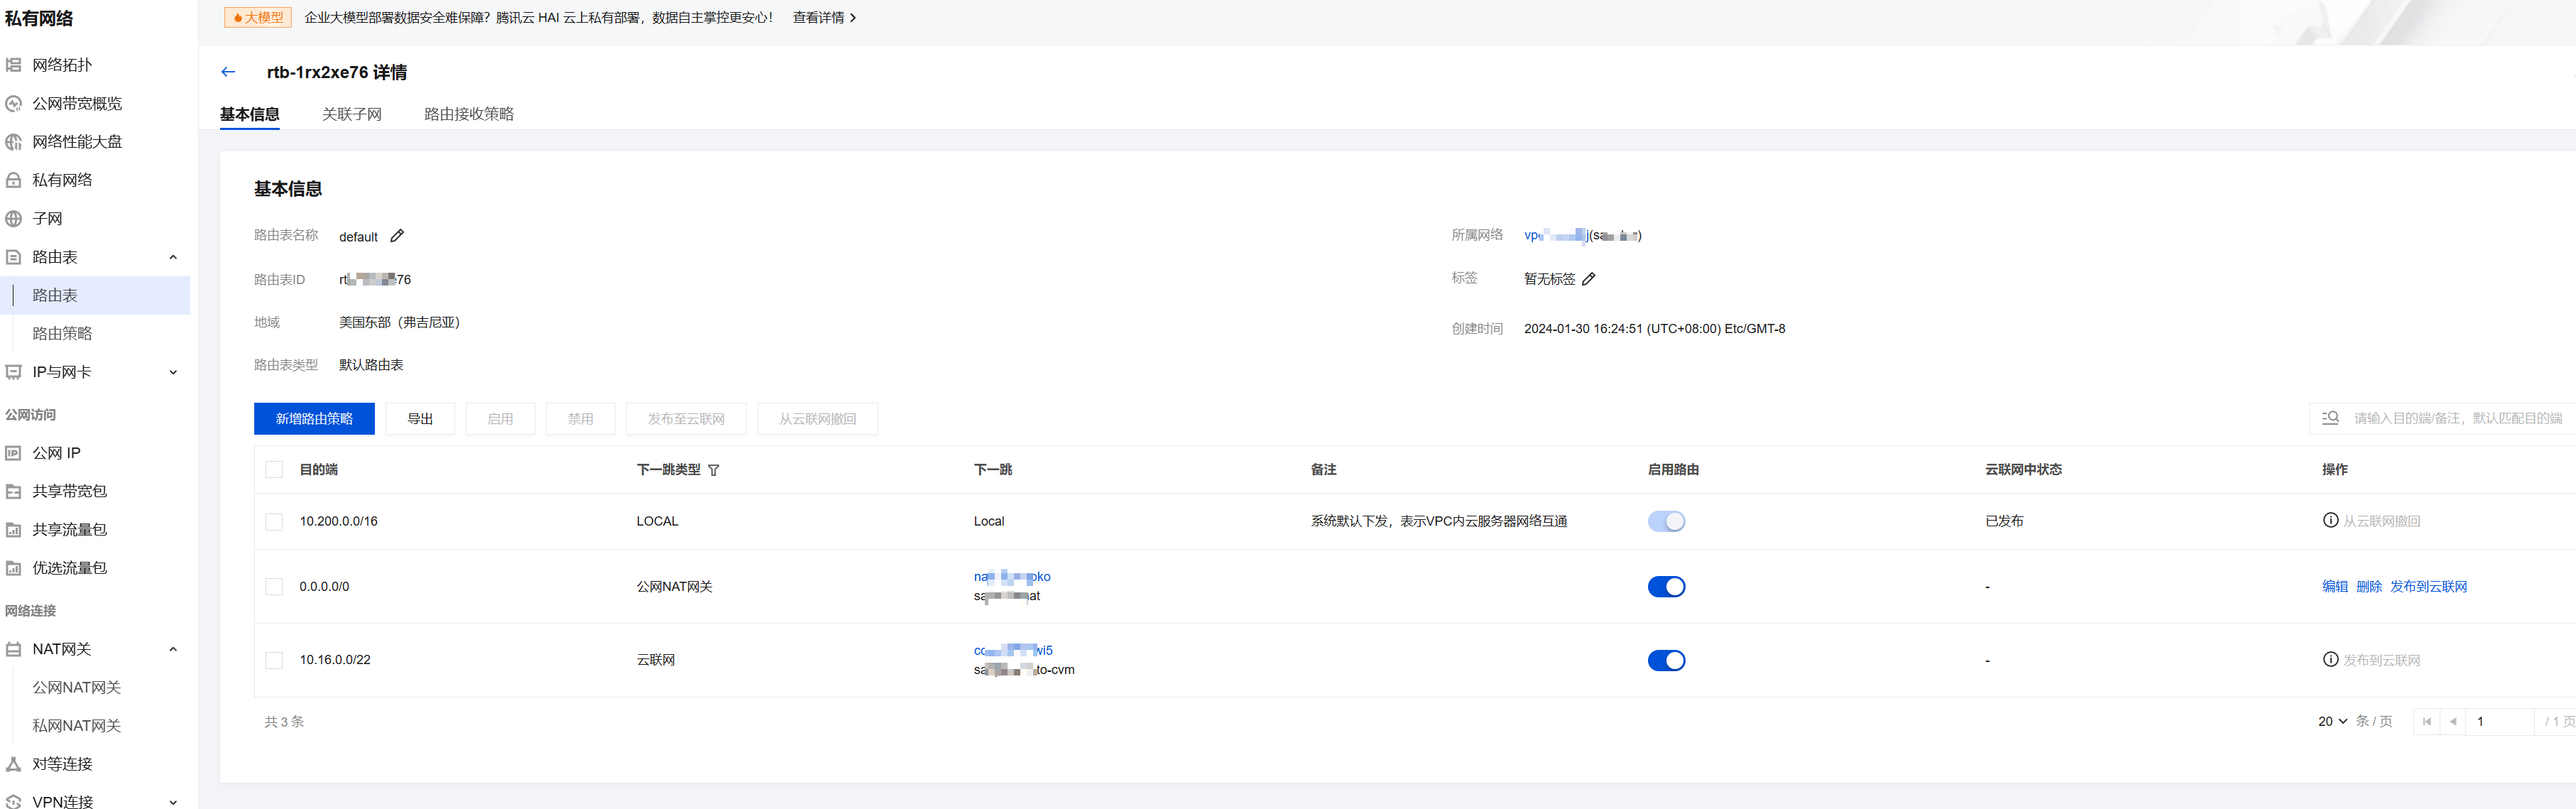Click the 新增路由策略 button
Image resolution: width=2576 pixels, height=809 pixels.
314,418
